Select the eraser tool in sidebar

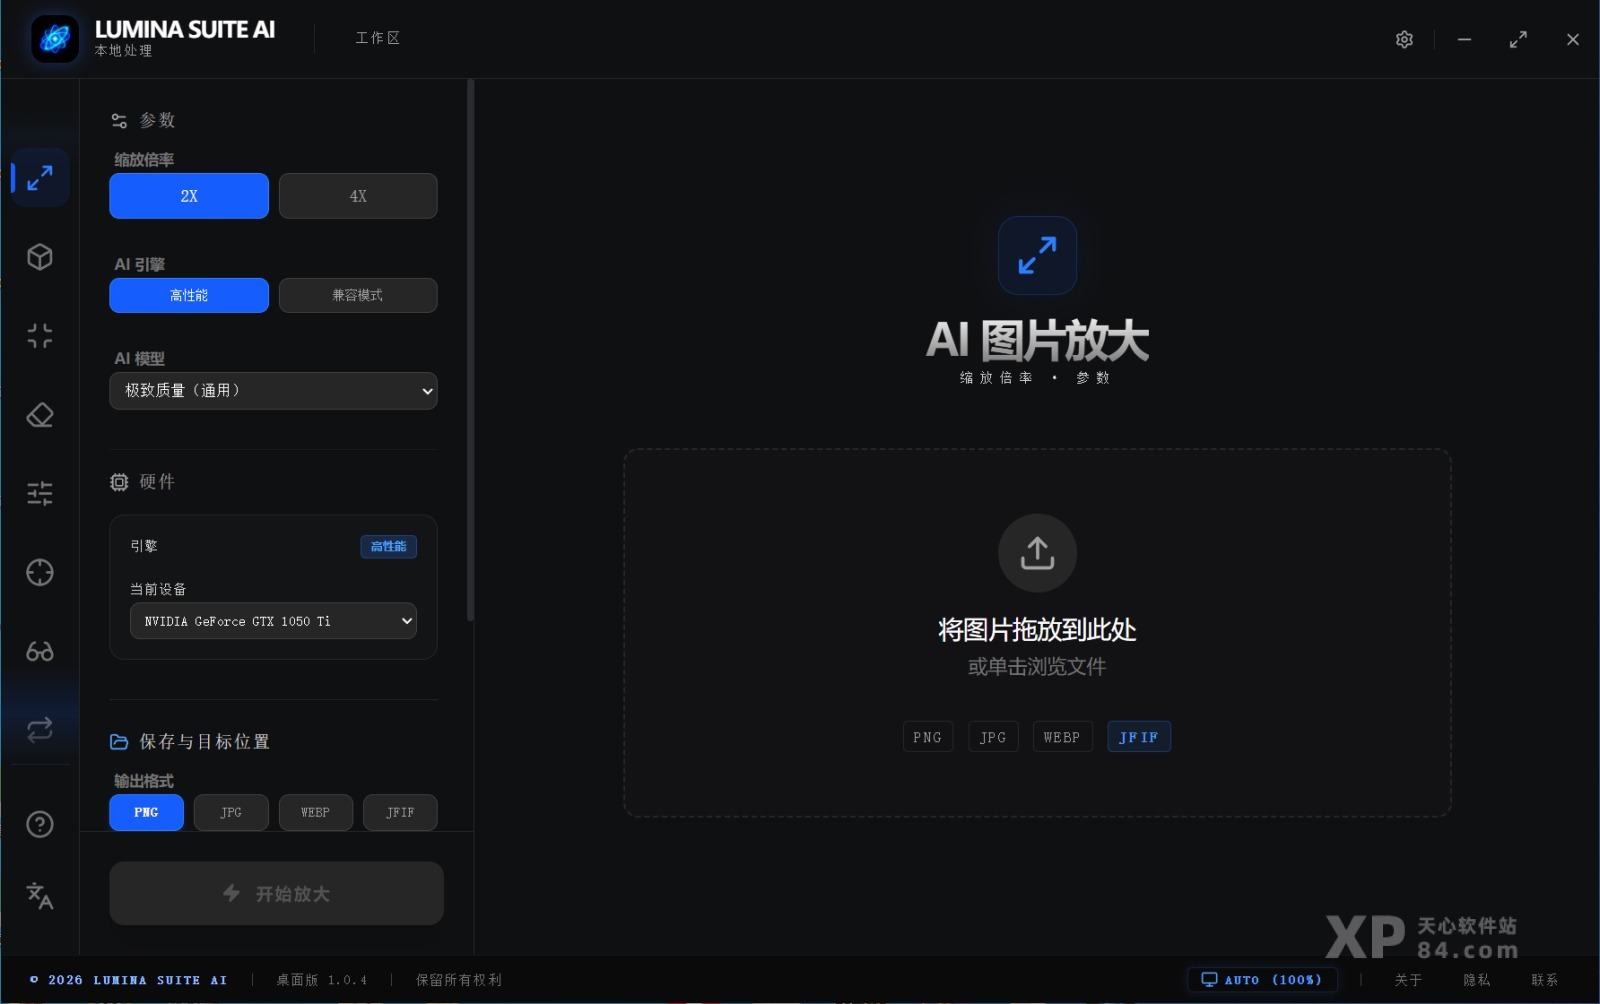click(40, 415)
